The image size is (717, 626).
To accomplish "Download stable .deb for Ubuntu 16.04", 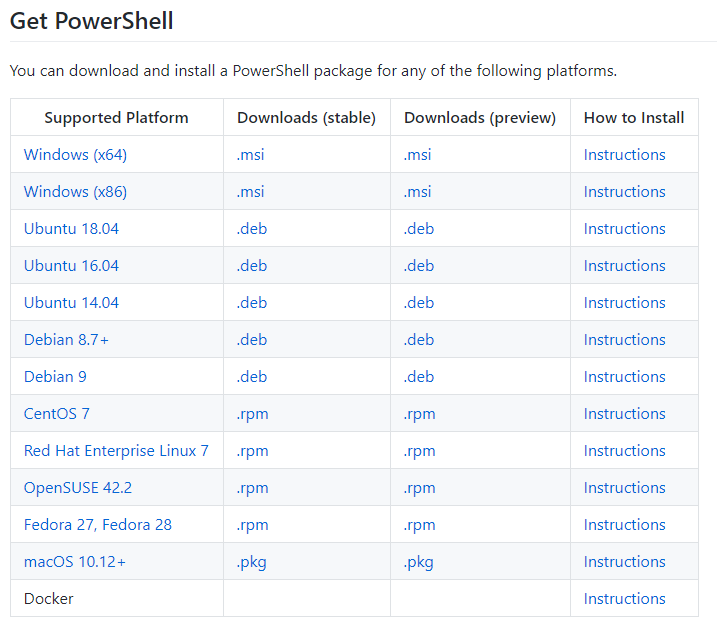I will [x=252, y=266].
